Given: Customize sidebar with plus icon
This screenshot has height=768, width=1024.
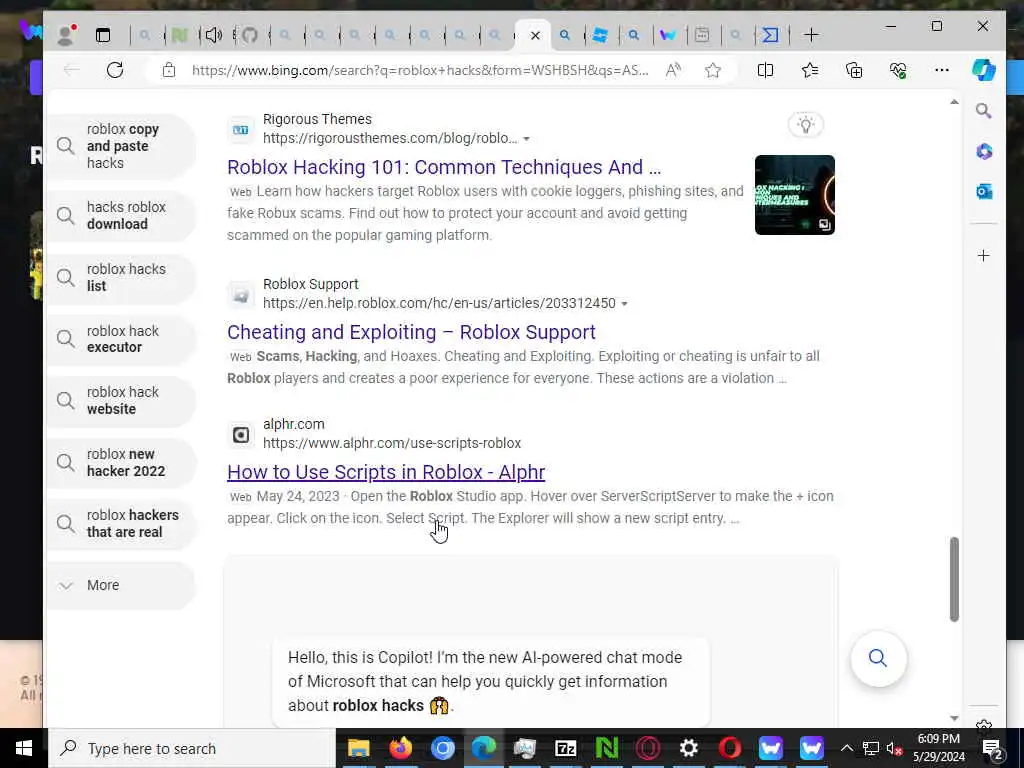Looking at the screenshot, I should point(984,255).
